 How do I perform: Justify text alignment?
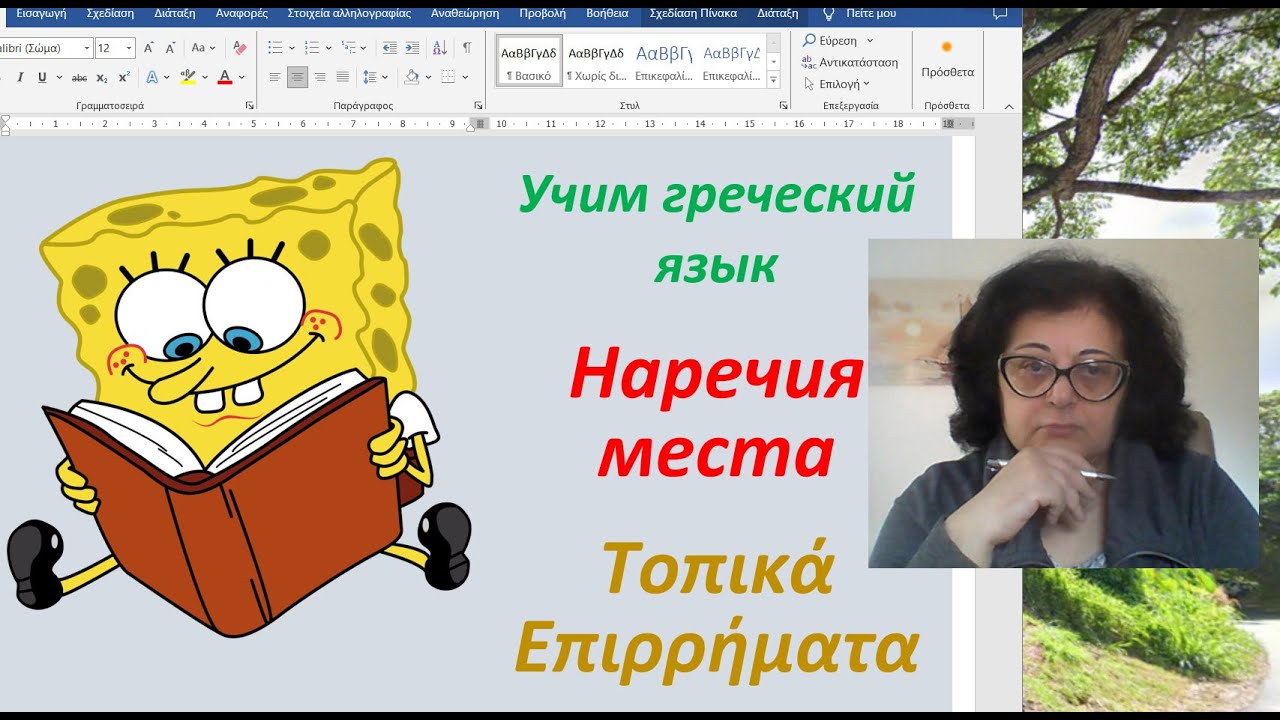click(x=342, y=77)
